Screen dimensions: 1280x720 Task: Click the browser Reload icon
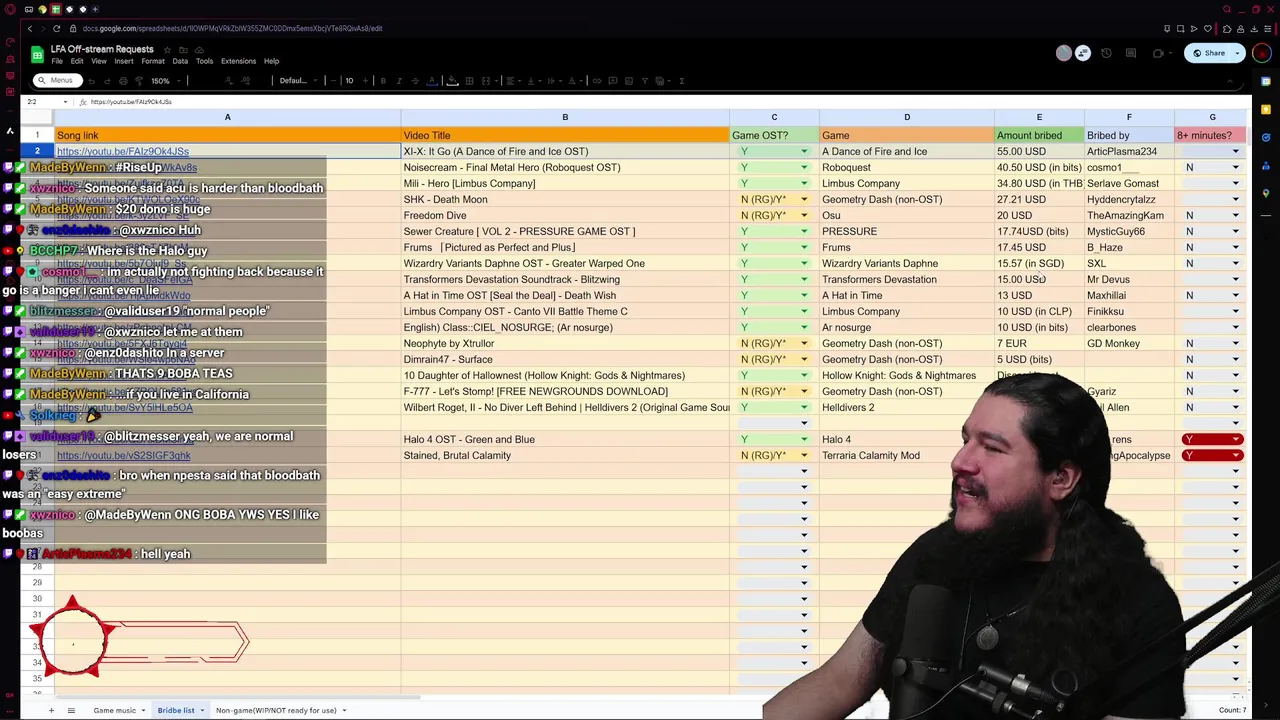pyautogui.click(x=56, y=28)
